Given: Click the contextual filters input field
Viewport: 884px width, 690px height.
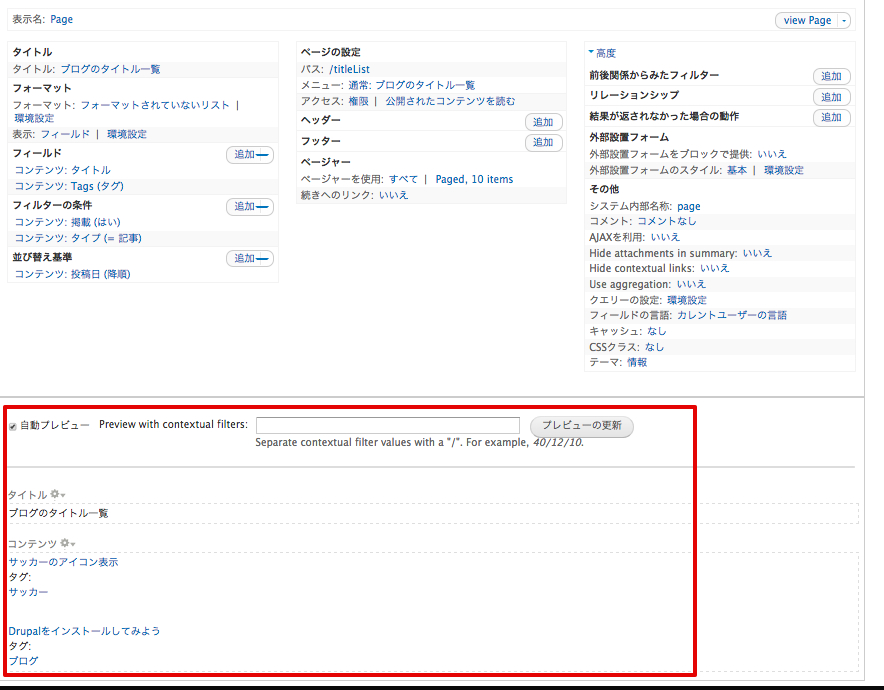Looking at the screenshot, I should click(x=389, y=424).
